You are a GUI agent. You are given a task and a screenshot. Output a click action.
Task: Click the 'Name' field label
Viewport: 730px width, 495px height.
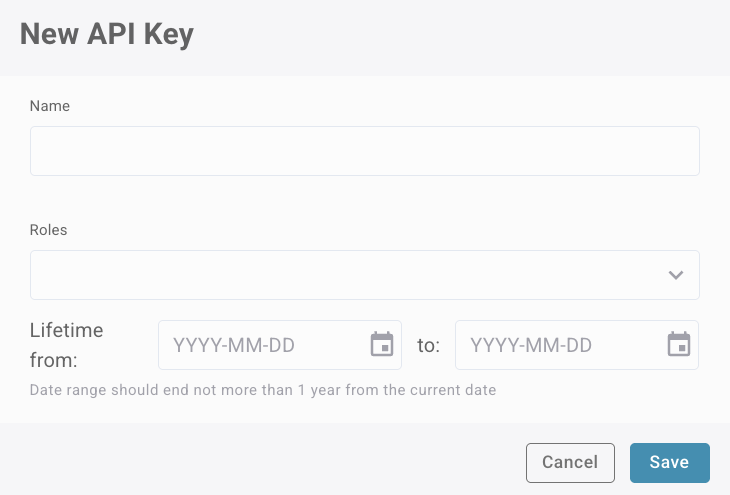pos(50,105)
